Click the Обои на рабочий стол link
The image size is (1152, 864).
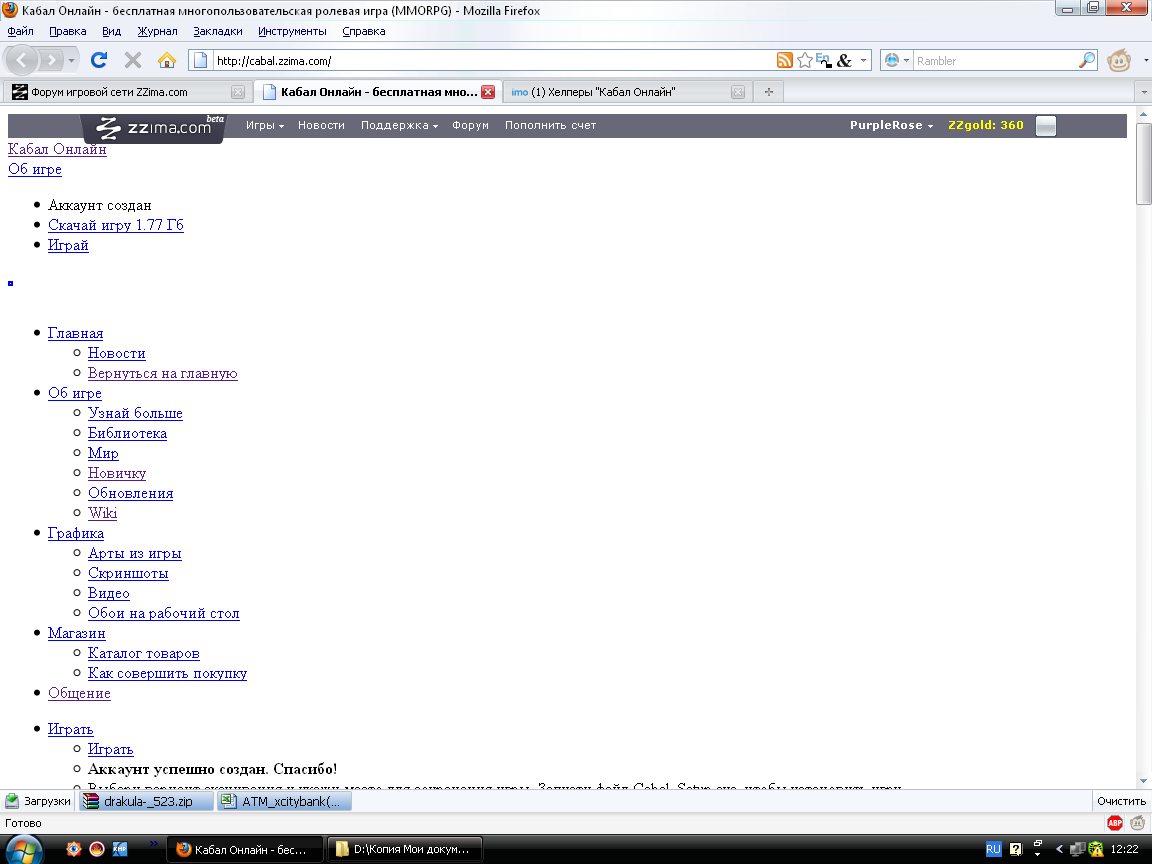[163, 613]
